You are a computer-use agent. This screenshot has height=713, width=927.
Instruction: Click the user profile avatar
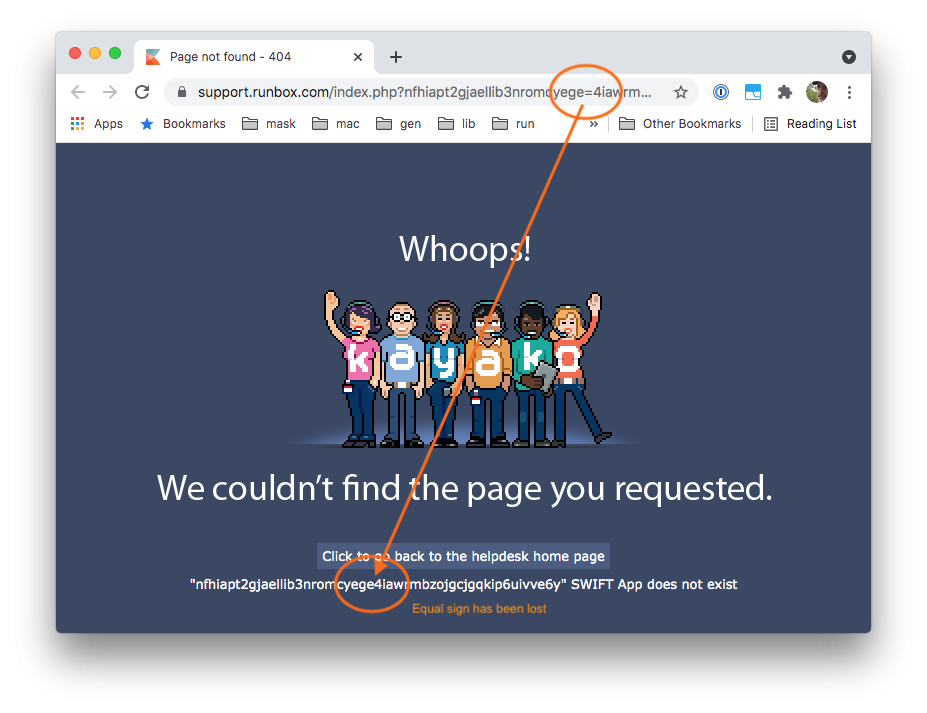pos(817,92)
